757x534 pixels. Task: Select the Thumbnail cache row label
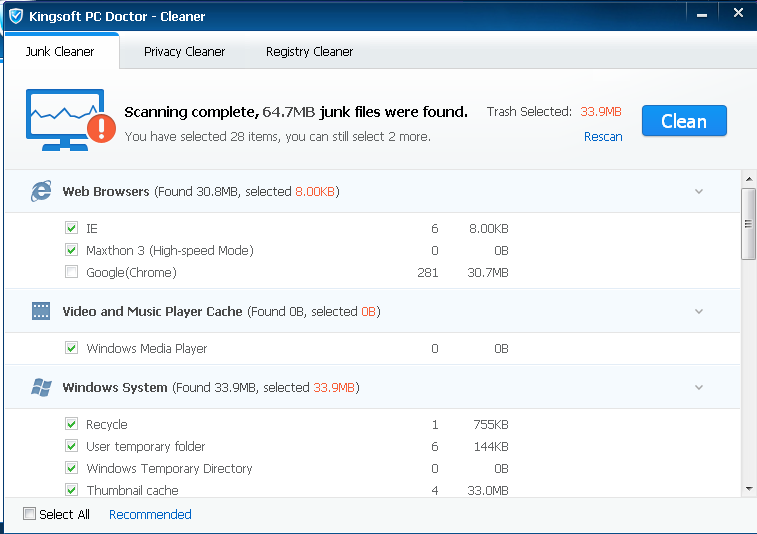(132, 491)
